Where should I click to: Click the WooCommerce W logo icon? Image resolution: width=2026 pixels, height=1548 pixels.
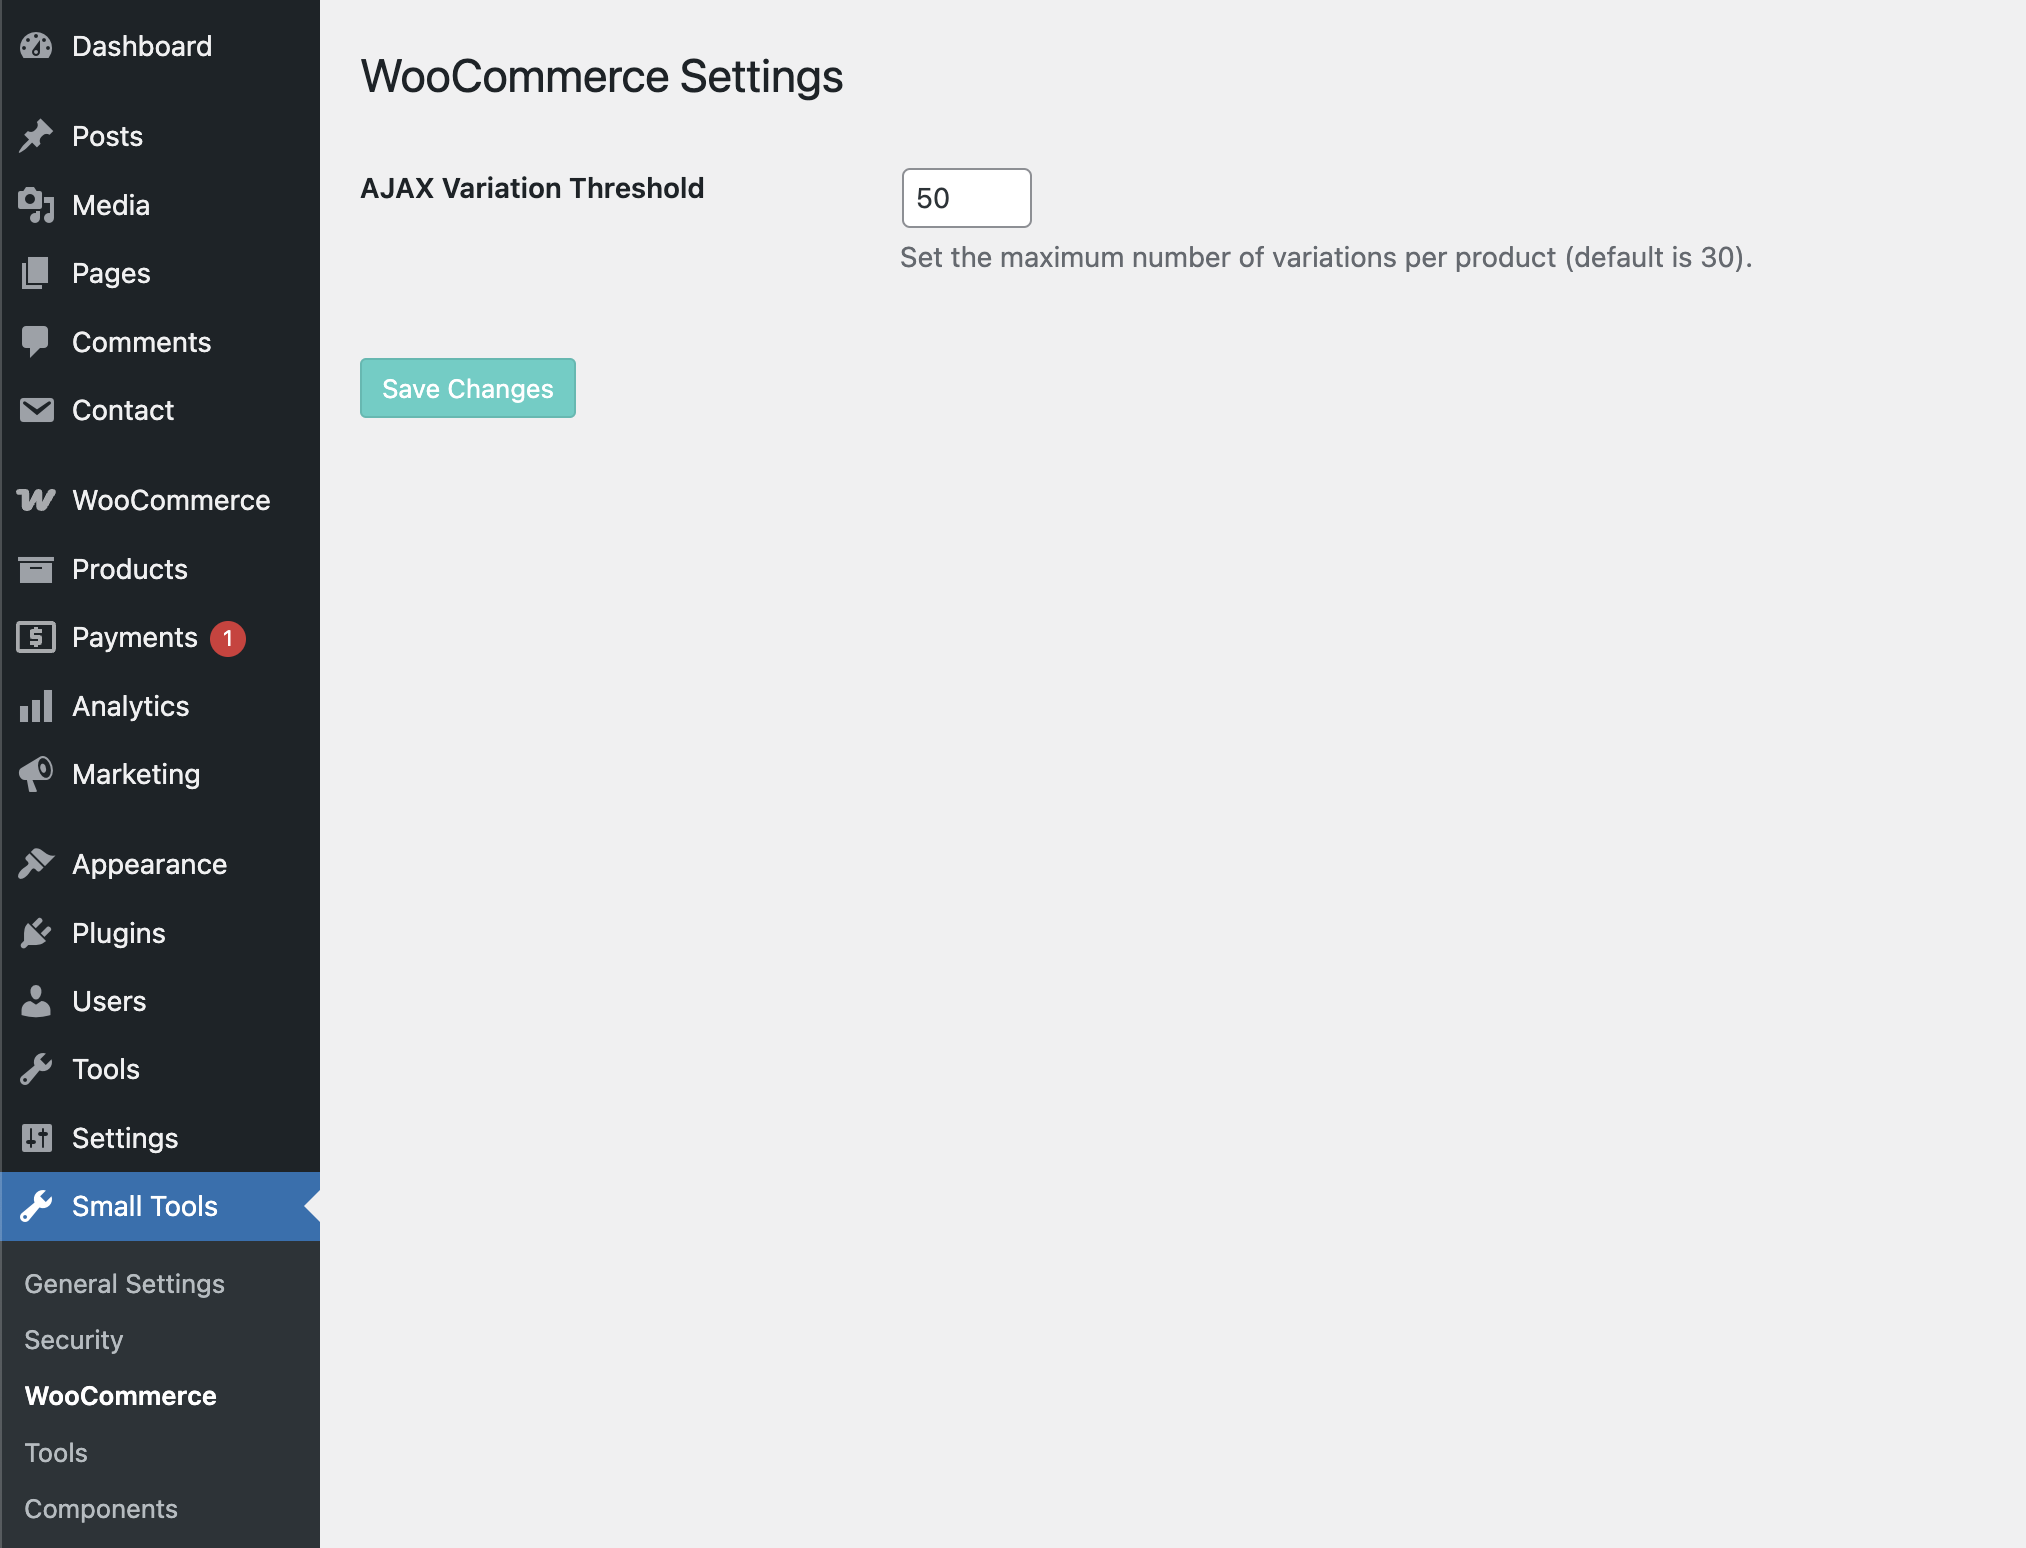tap(36, 500)
